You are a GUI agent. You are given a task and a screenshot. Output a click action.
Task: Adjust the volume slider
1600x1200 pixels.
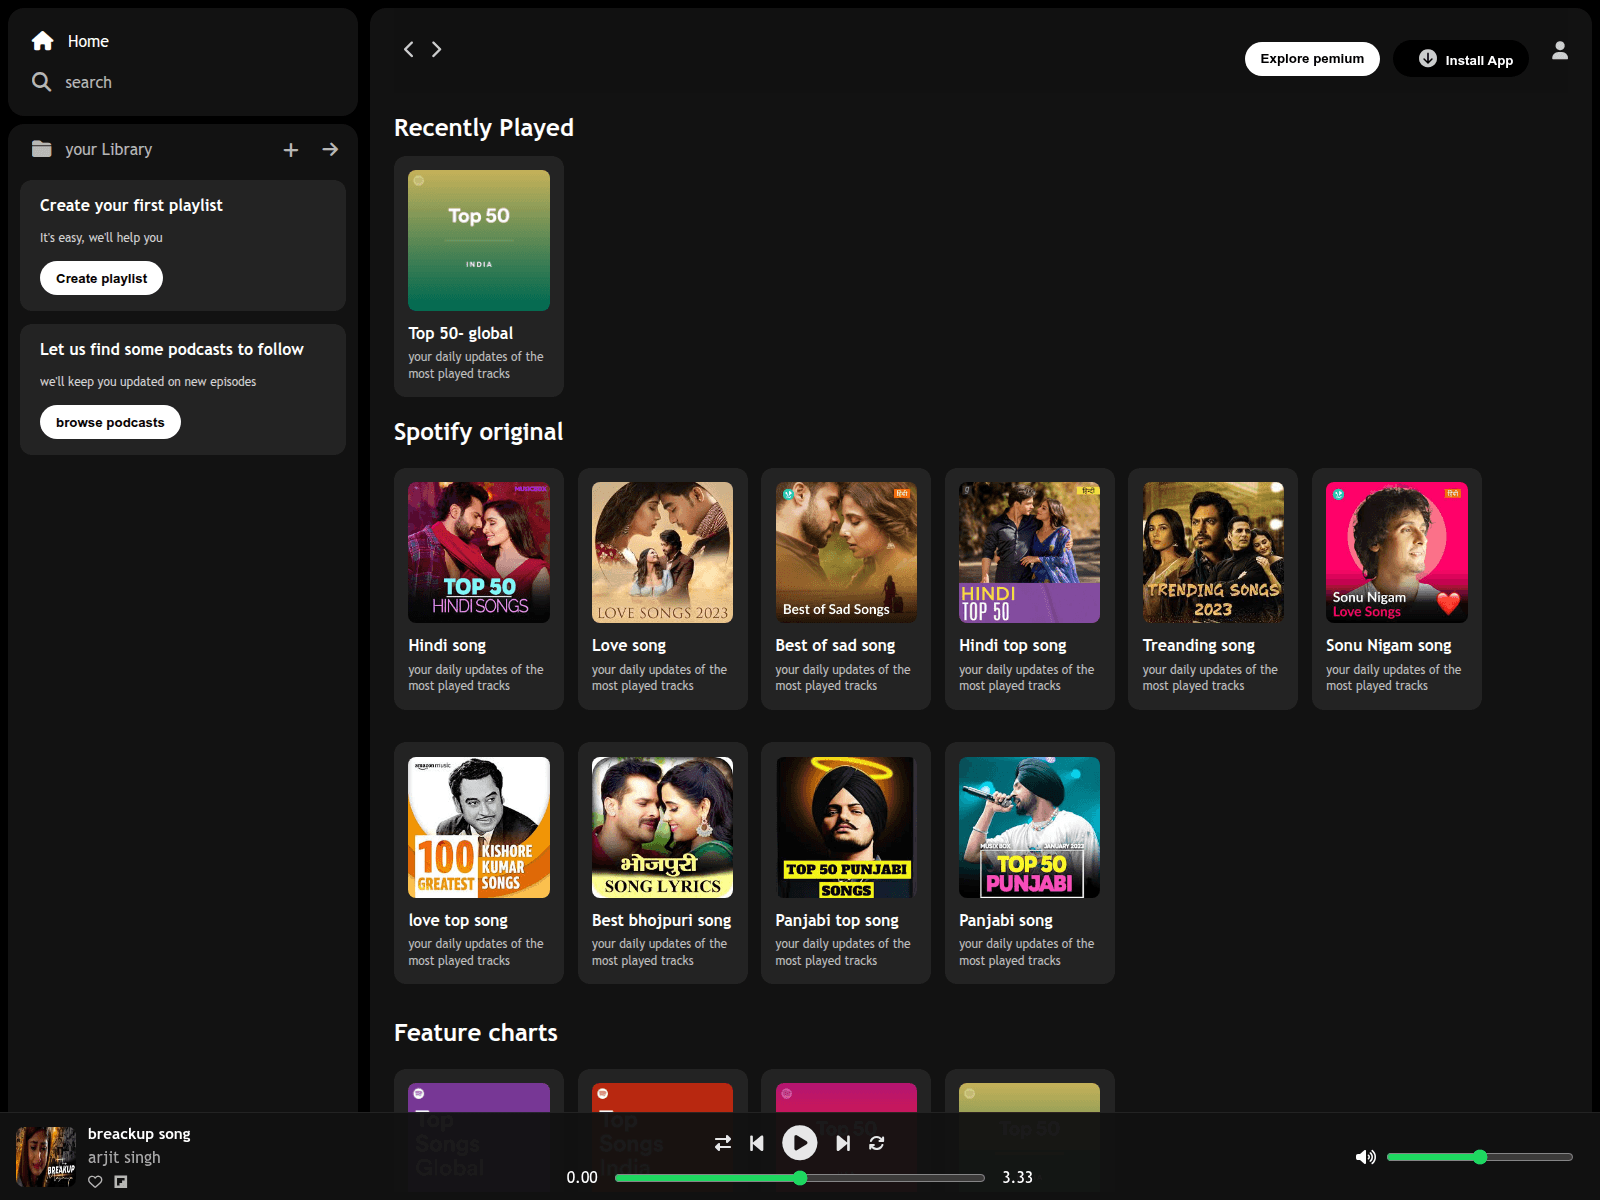click(x=1480, y=1157)
